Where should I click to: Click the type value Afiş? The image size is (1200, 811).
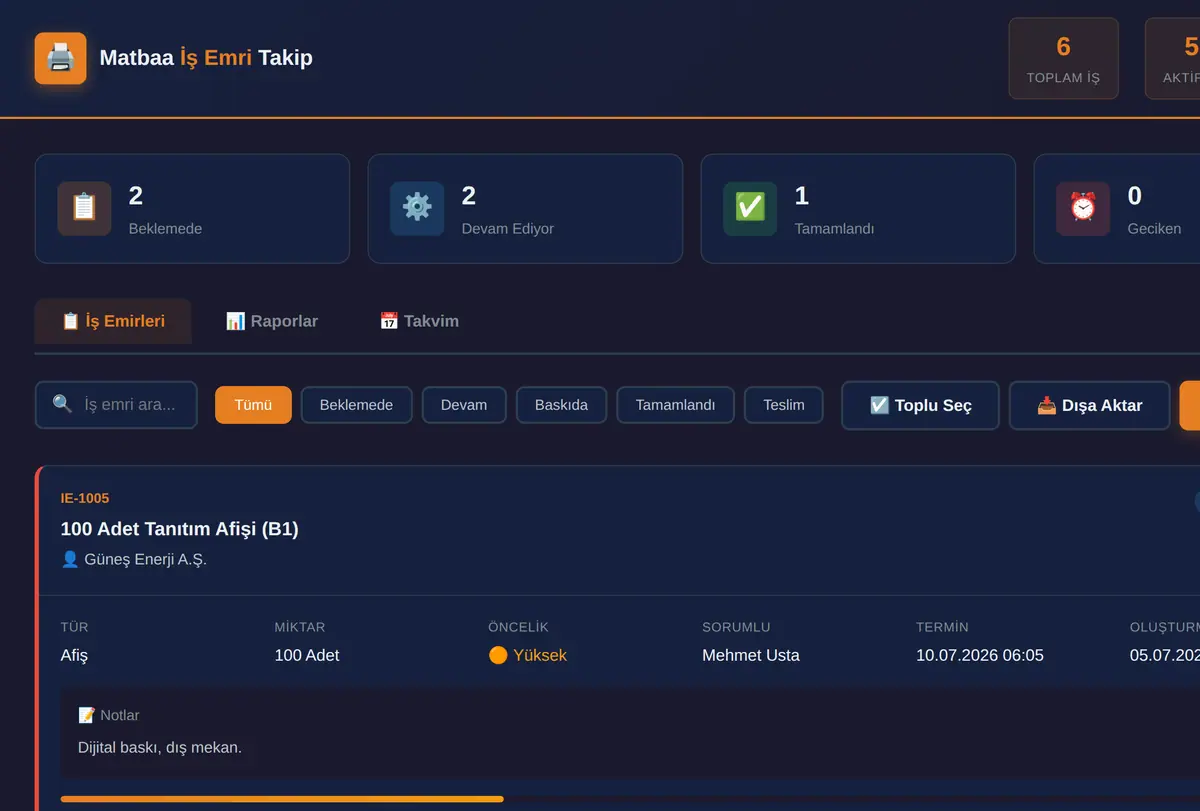pos(75,655)
